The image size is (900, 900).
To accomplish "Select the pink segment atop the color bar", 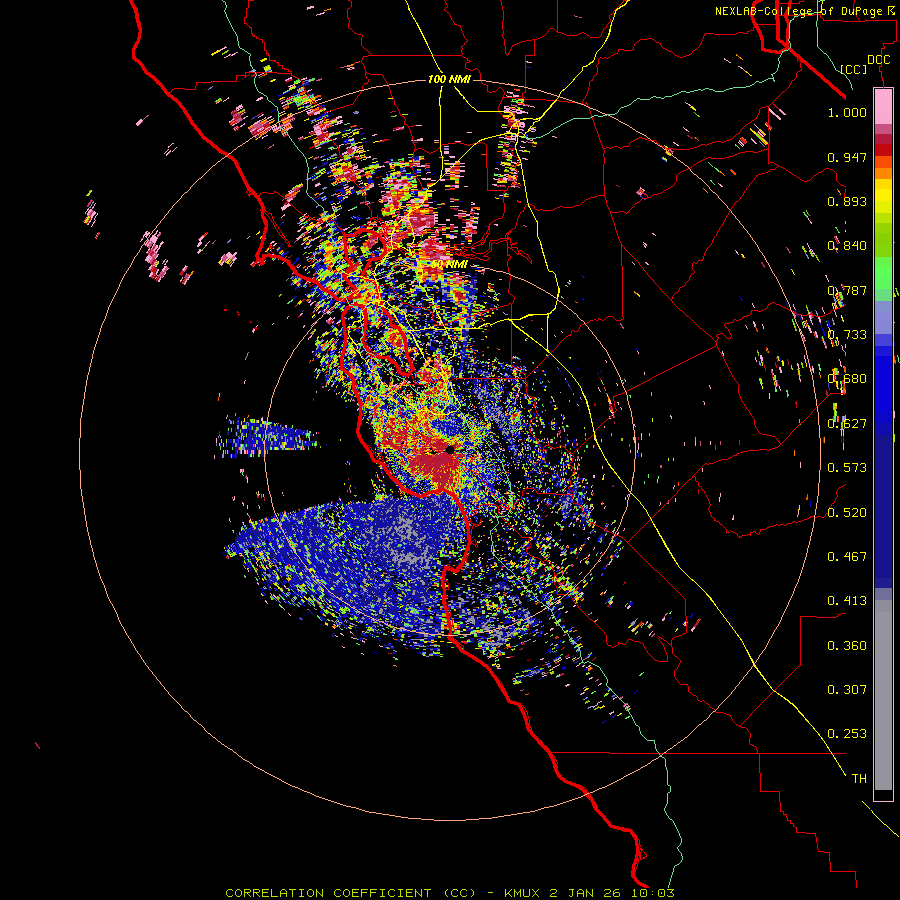I will (883, 107).
